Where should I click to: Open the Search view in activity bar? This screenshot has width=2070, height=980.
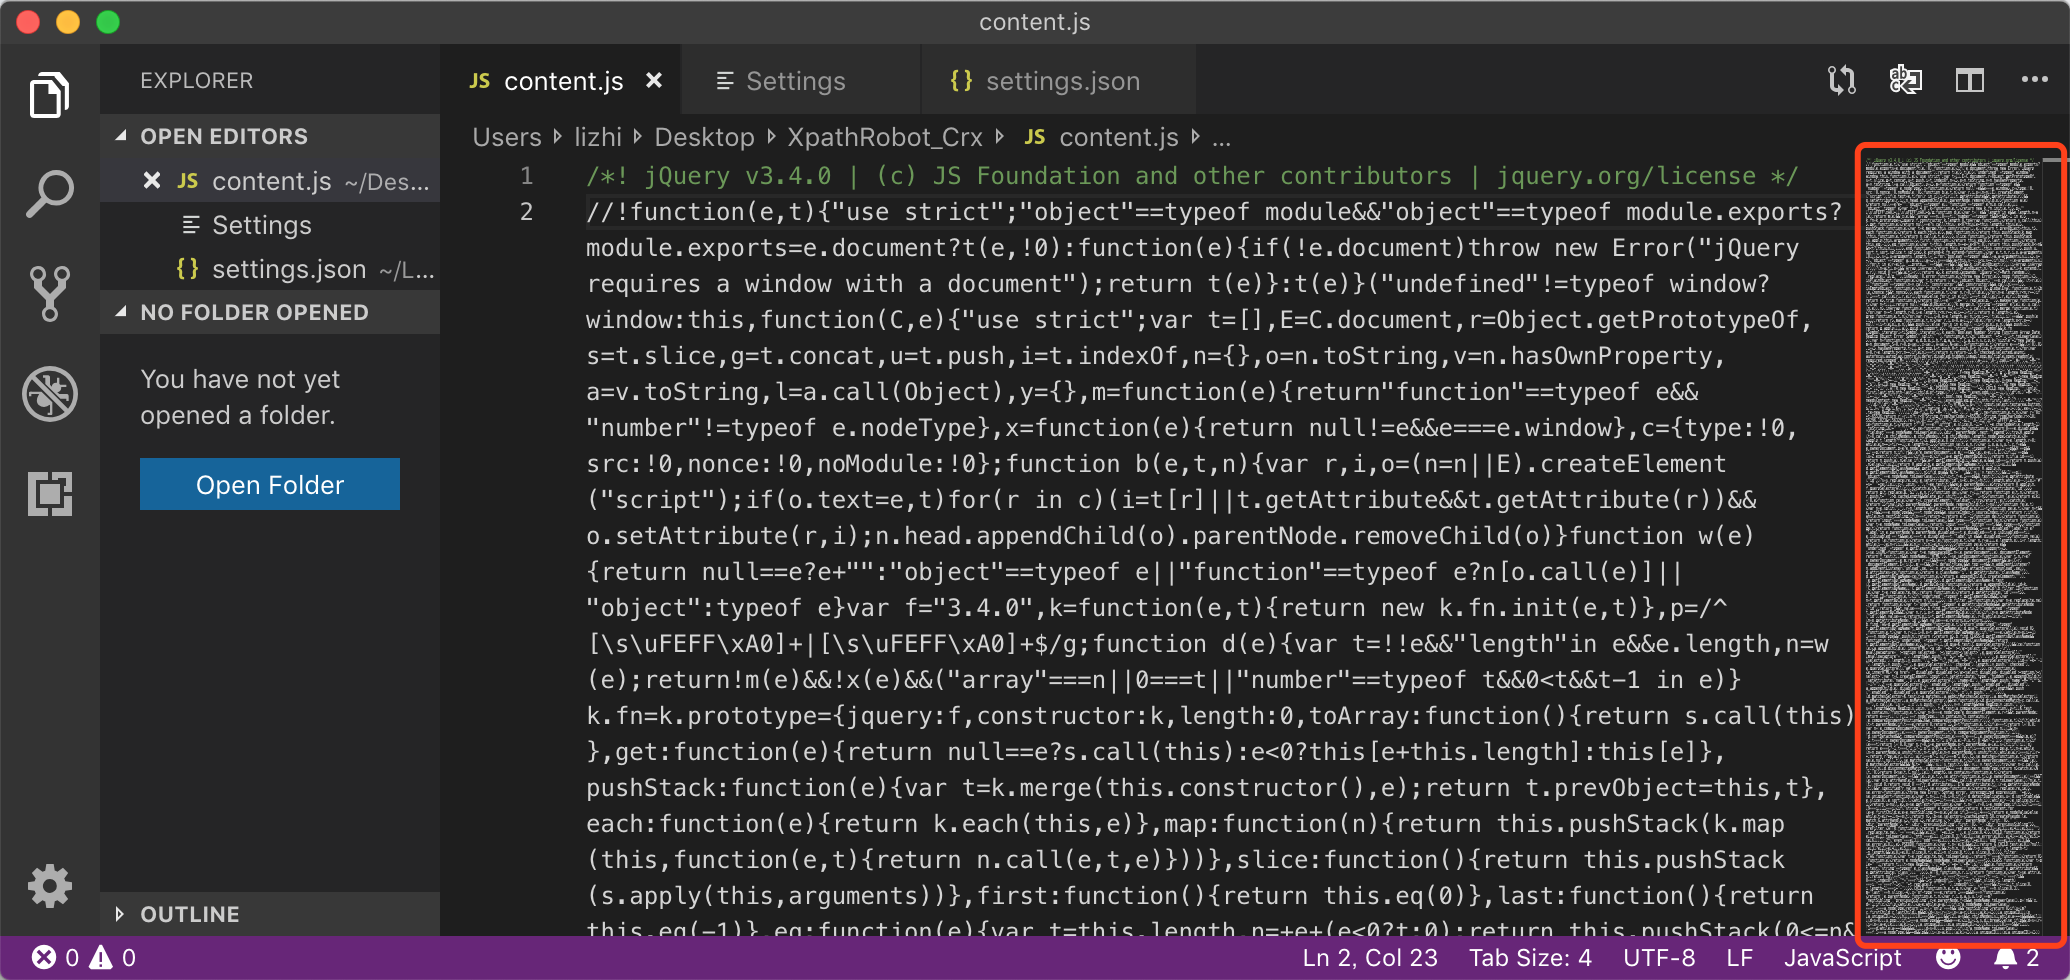coord(49,194)
